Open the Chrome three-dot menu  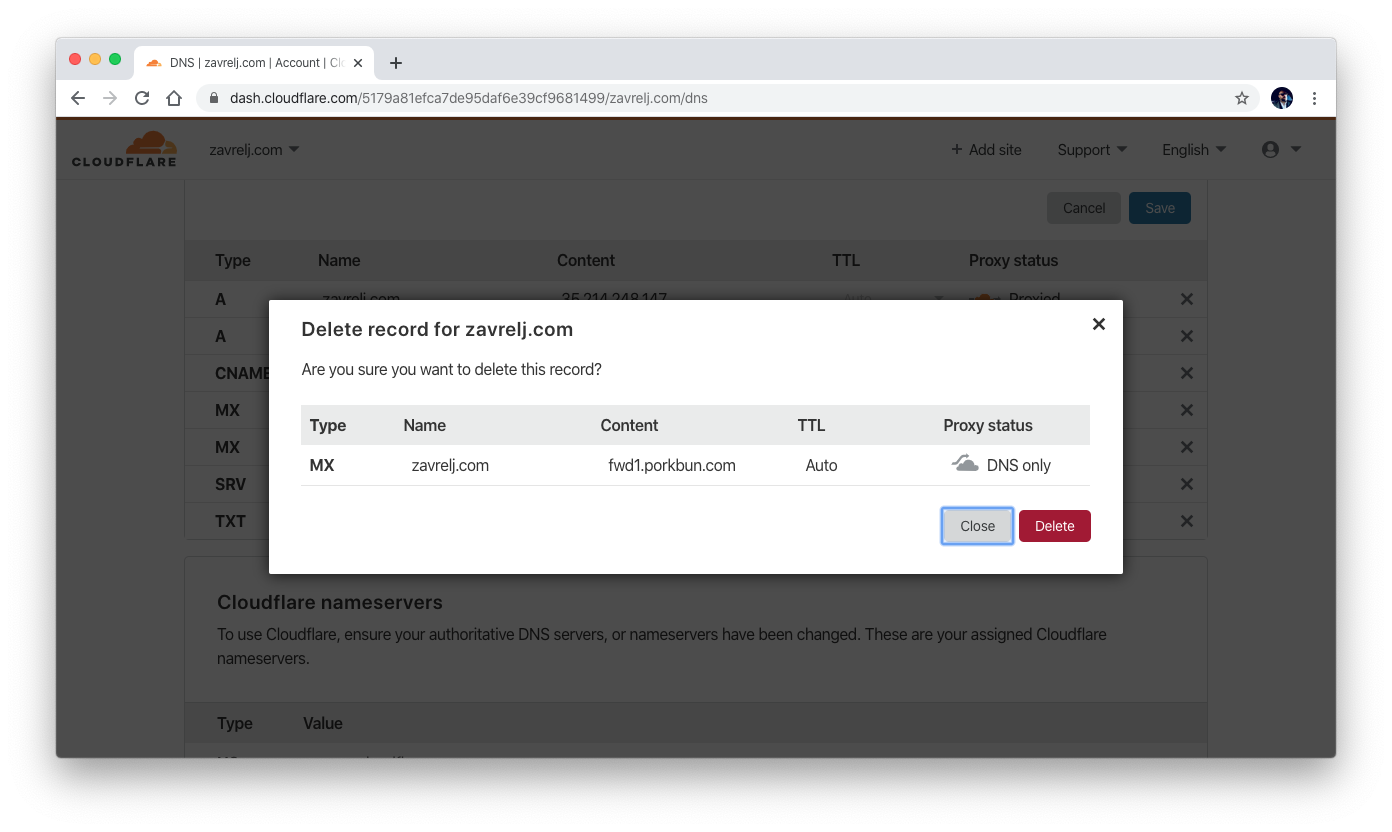coord(1314,98)
